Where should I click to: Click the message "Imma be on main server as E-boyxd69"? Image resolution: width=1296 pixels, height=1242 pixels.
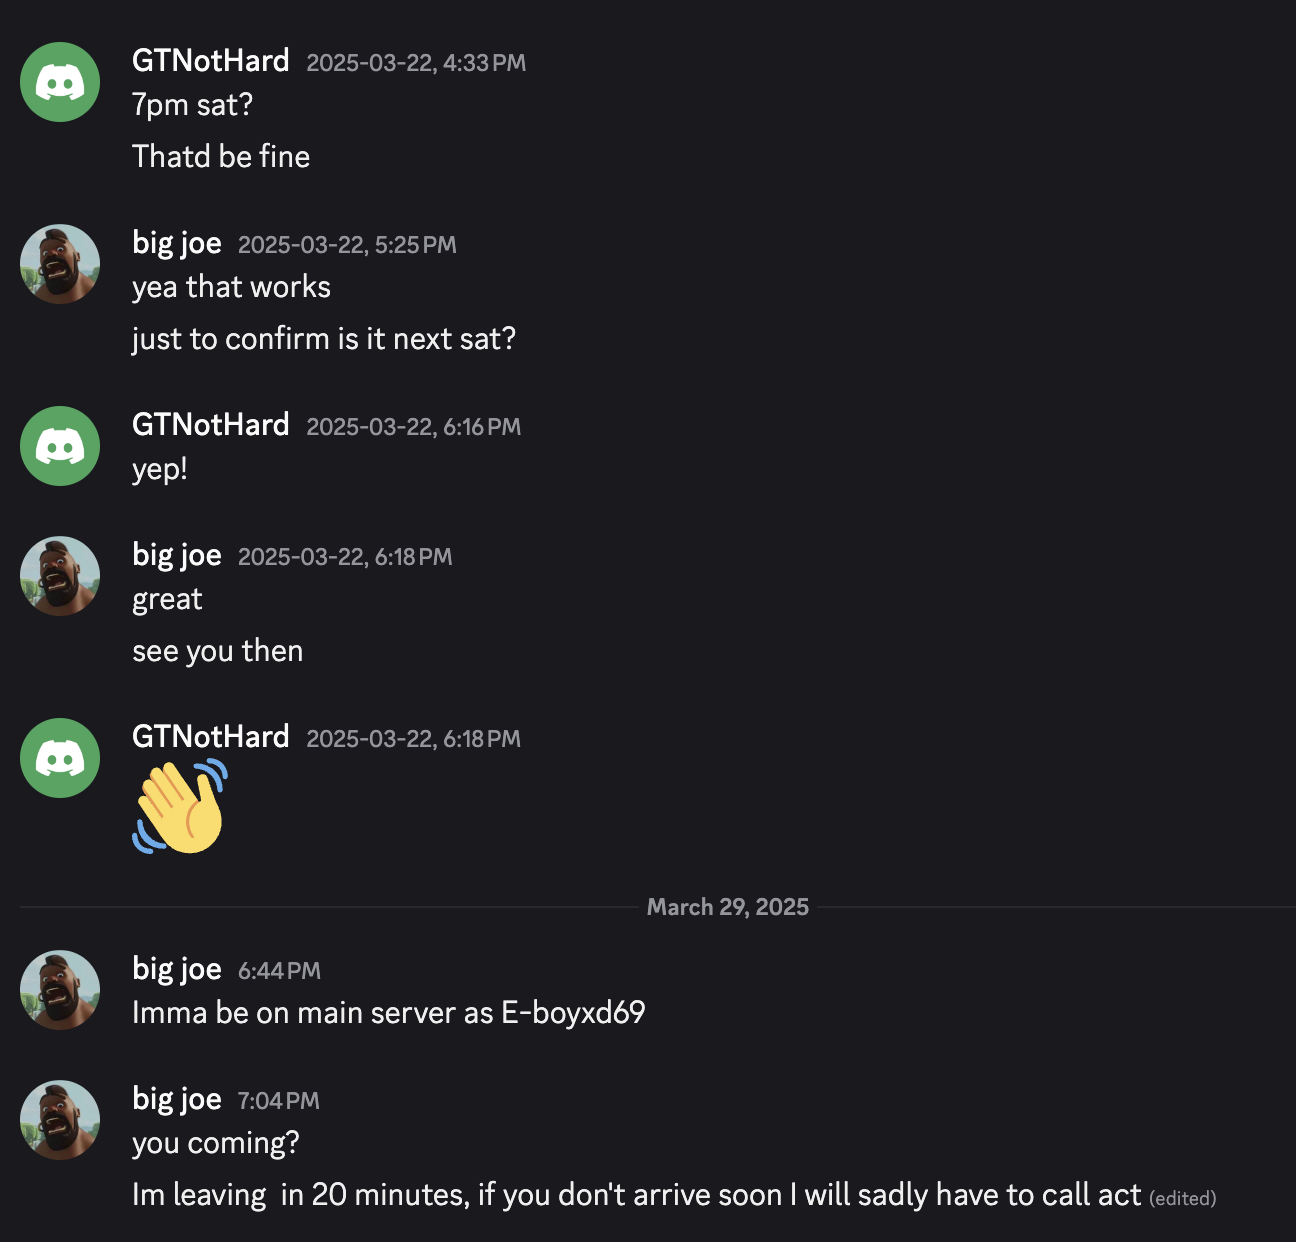click(x=388, y=1013)
